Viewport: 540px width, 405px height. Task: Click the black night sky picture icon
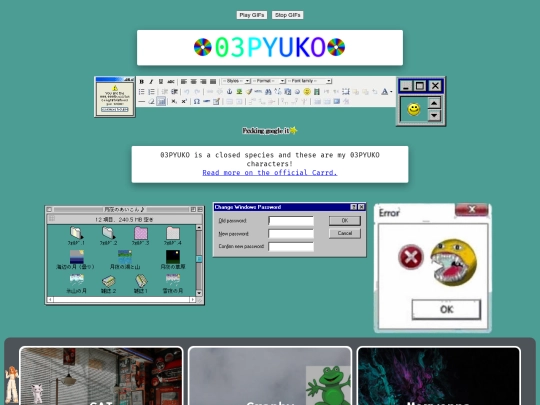[x=173, y=257]
